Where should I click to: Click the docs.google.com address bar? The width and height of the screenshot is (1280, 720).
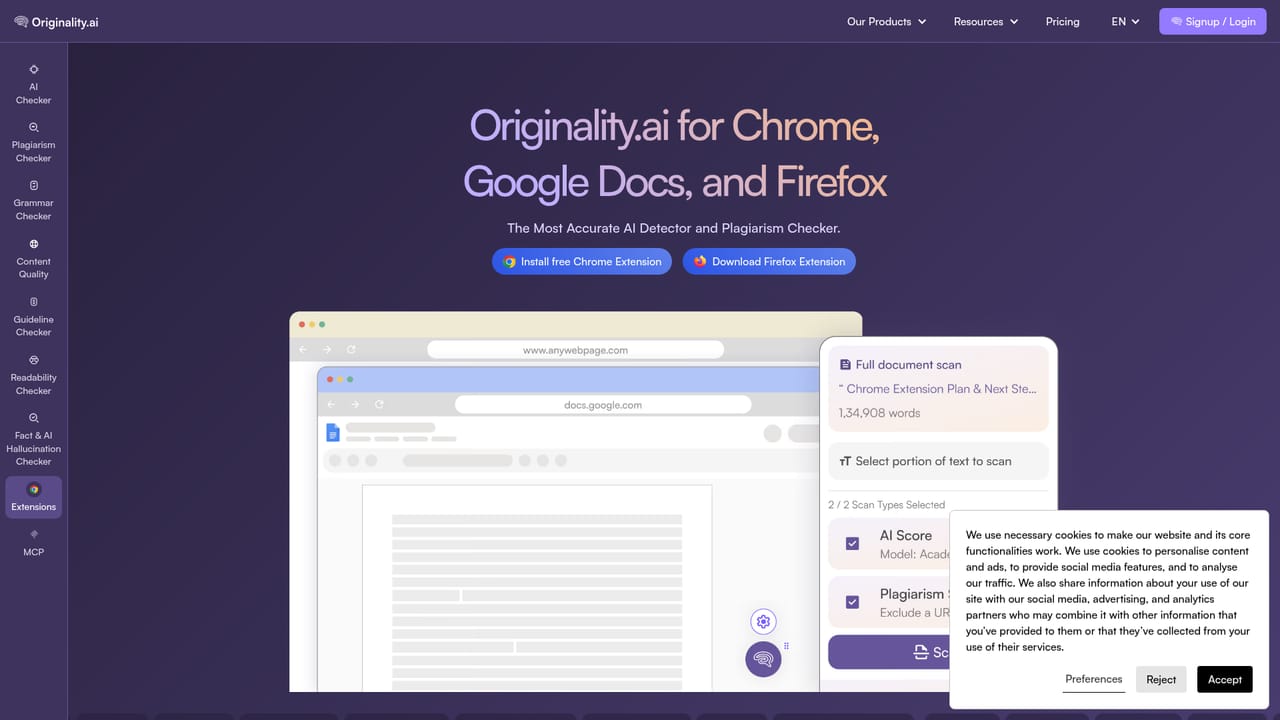[x=603, y=405]
